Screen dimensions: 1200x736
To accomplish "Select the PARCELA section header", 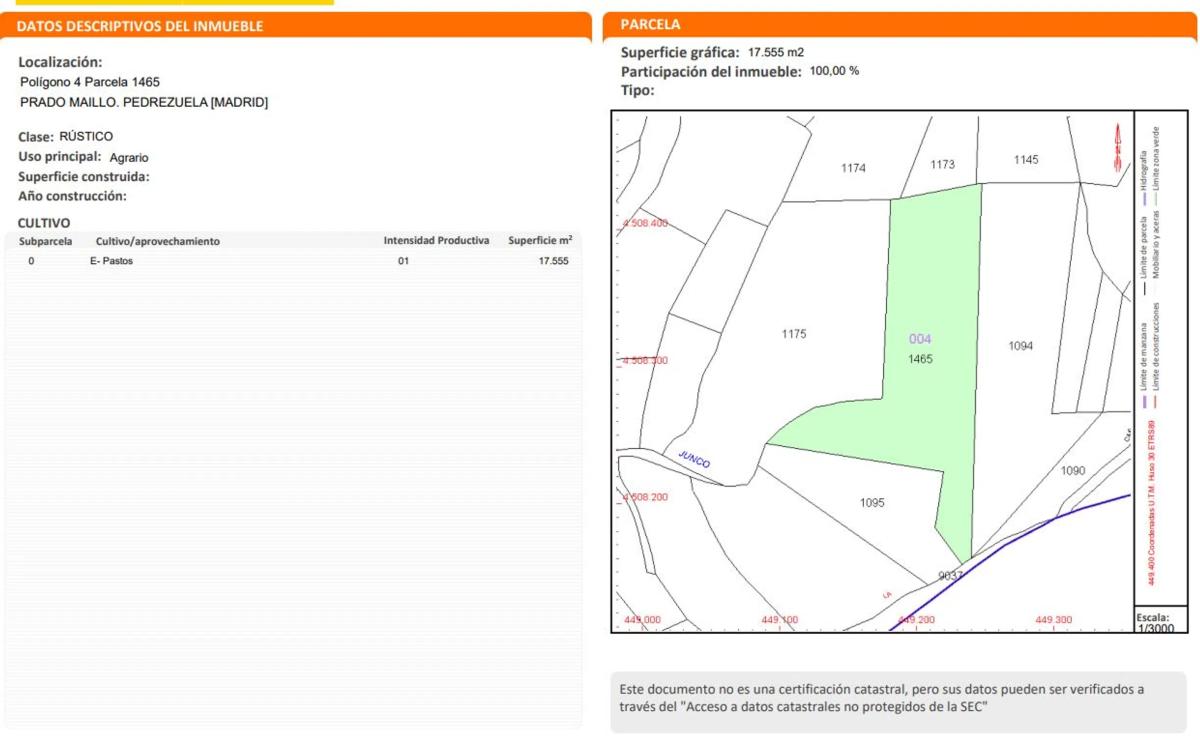I will (x=650, y=25).
